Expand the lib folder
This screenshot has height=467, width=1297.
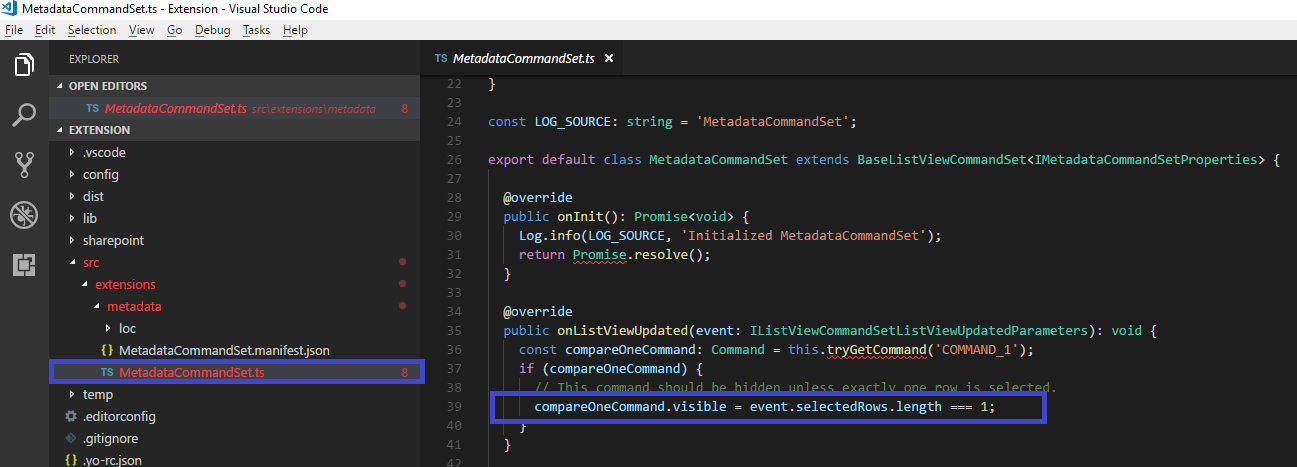(x=90, y=219)
